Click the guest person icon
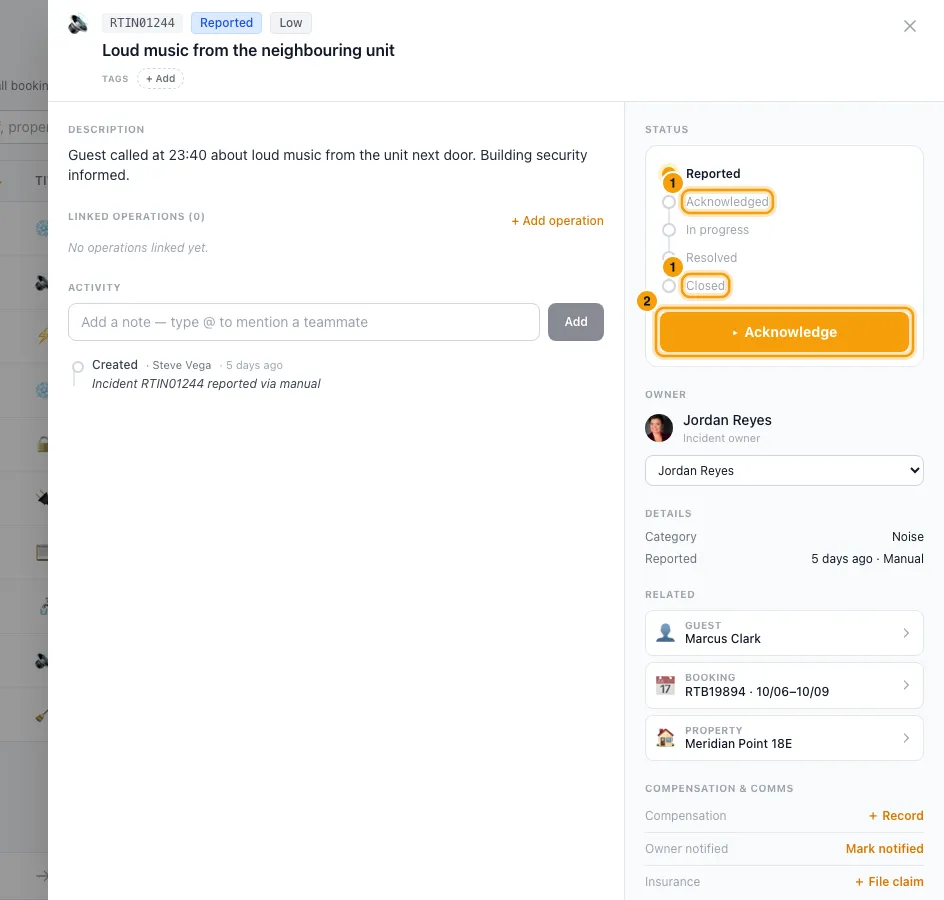 tap(665, 633)
